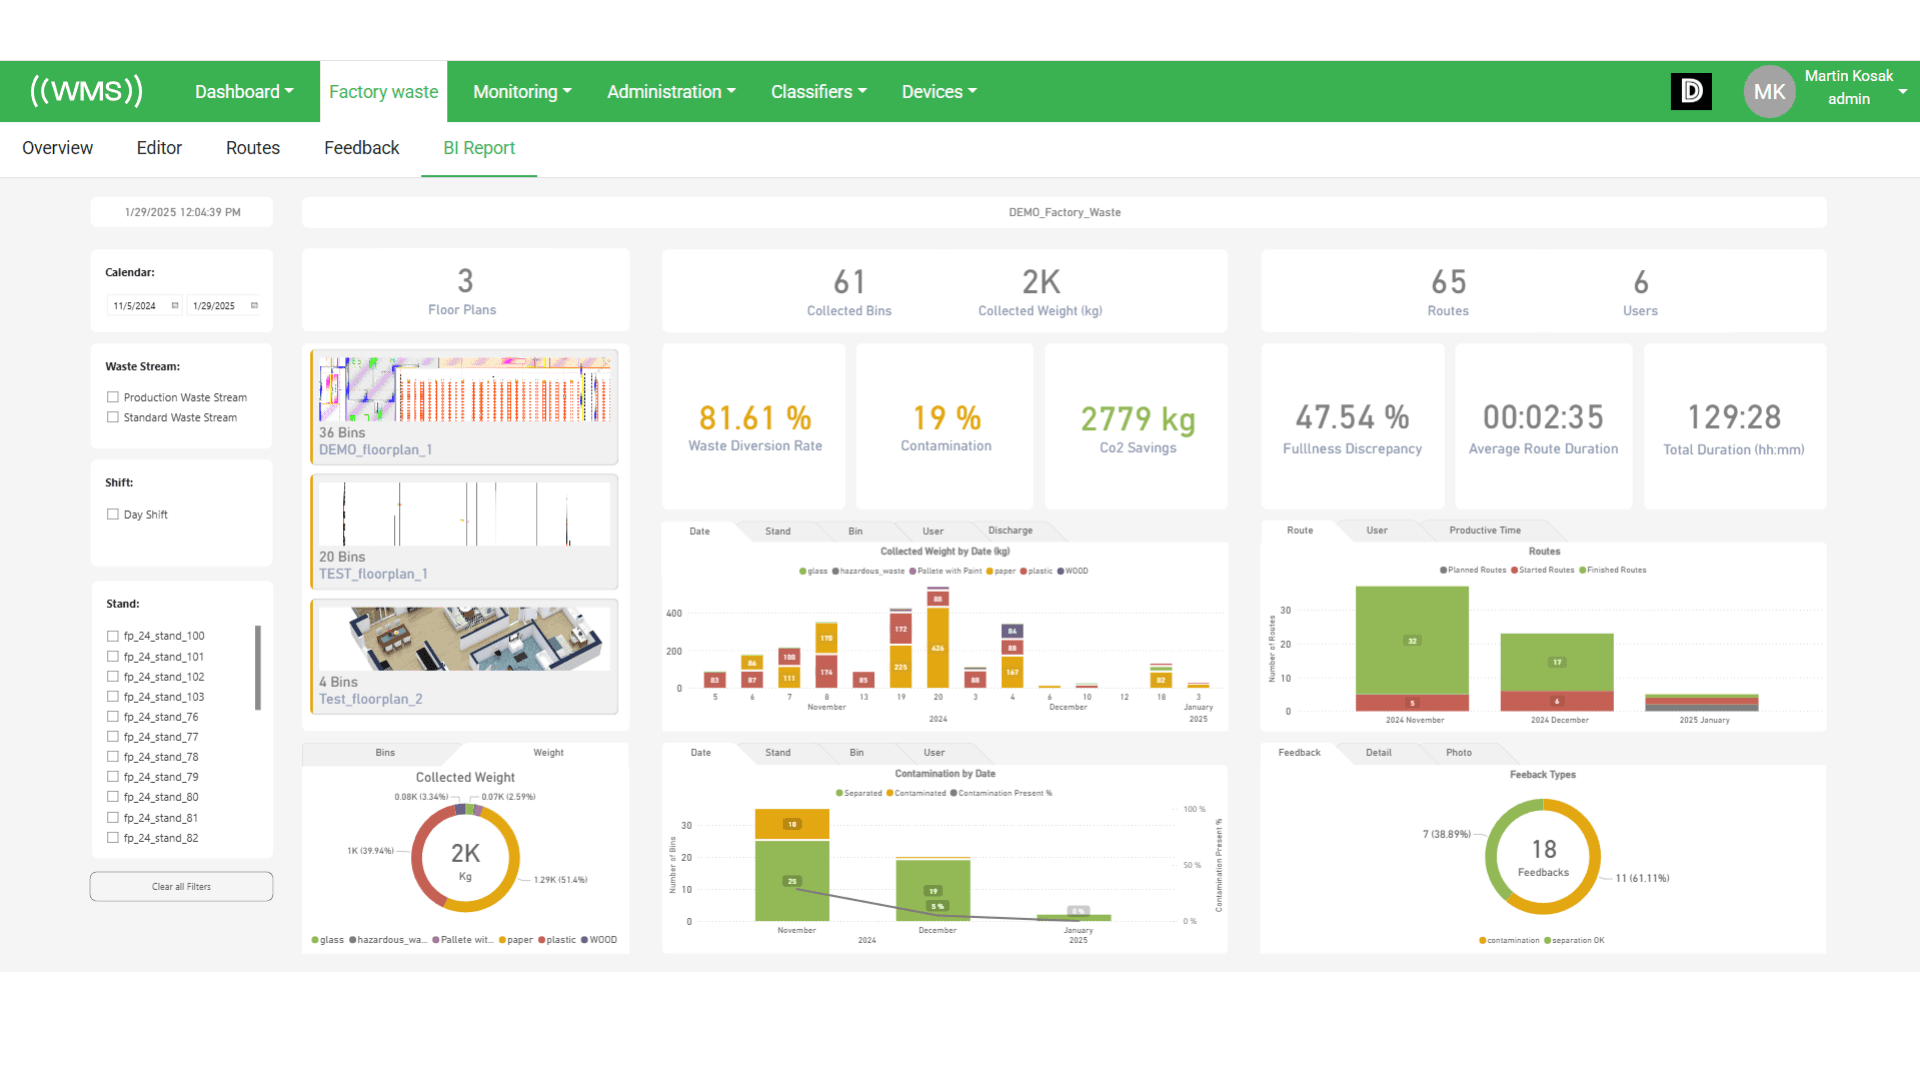Viewport: 1920px width, 1080px height.
Task: Open end date calendar picker icon
Action: (254, 306)
